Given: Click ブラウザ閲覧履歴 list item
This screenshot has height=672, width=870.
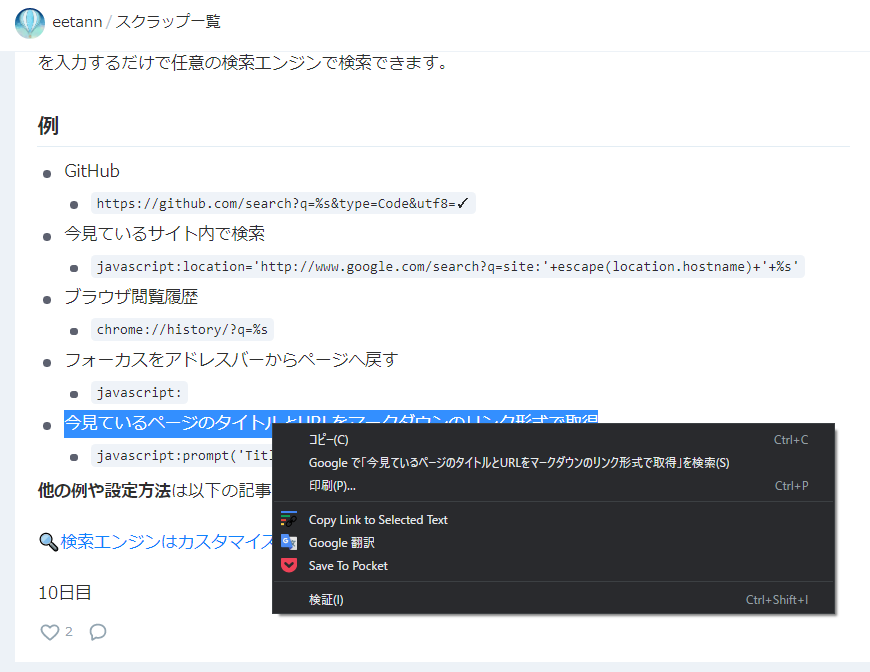Looking at the screenshot, I should (x=131, y=297).
